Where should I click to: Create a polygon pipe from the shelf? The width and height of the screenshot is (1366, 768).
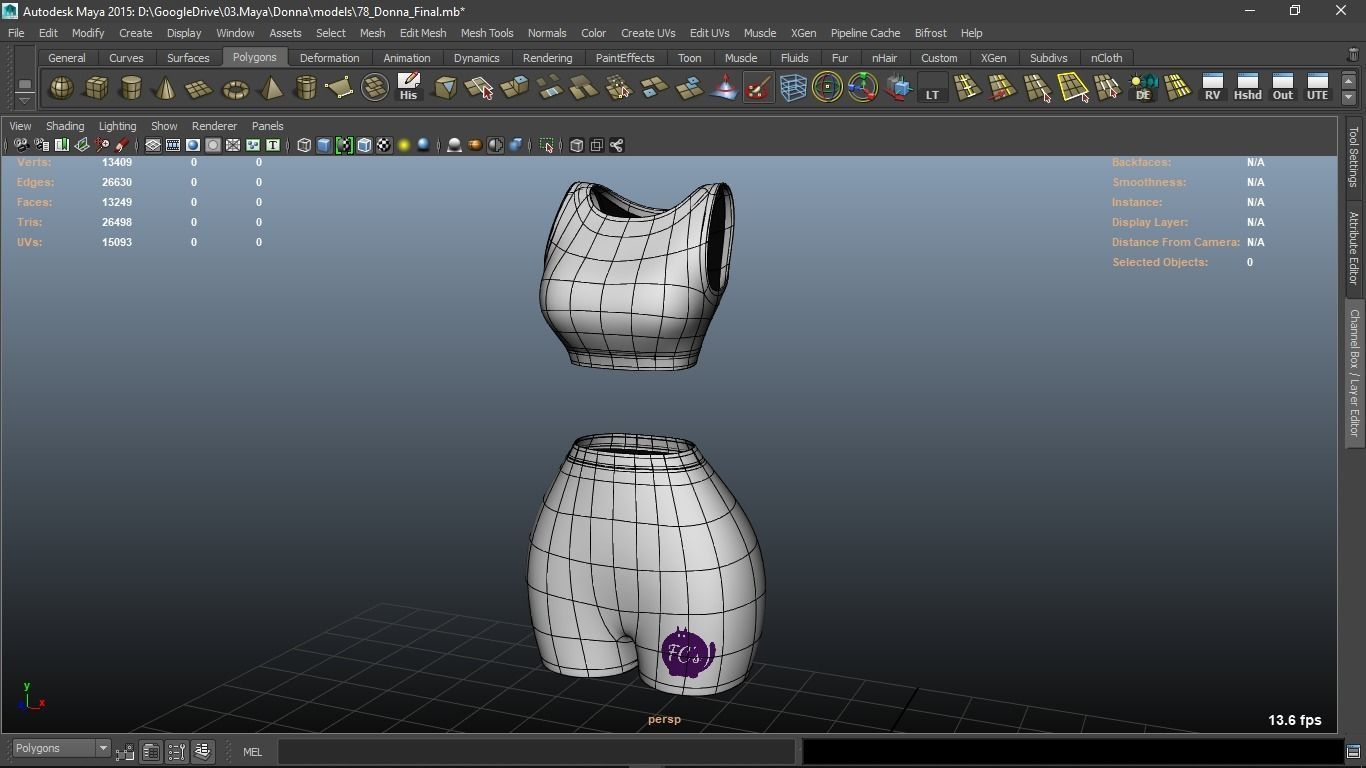pyautogui.click(x=305, y=88)
